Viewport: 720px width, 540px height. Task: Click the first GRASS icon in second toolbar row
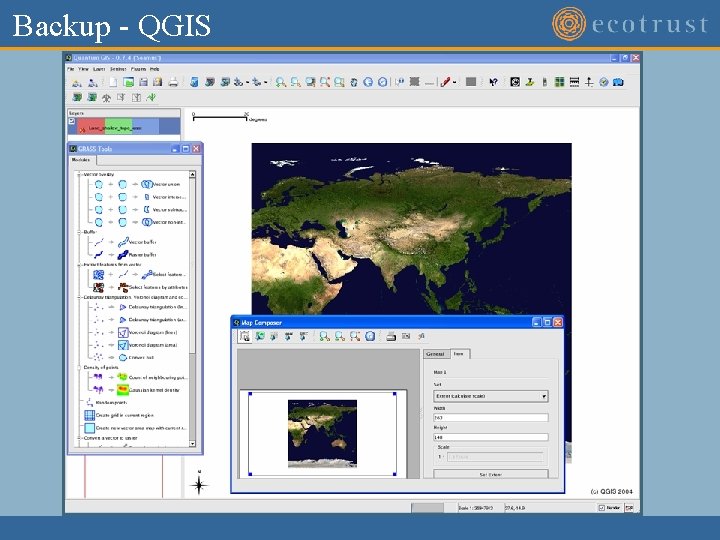(77, 97)
